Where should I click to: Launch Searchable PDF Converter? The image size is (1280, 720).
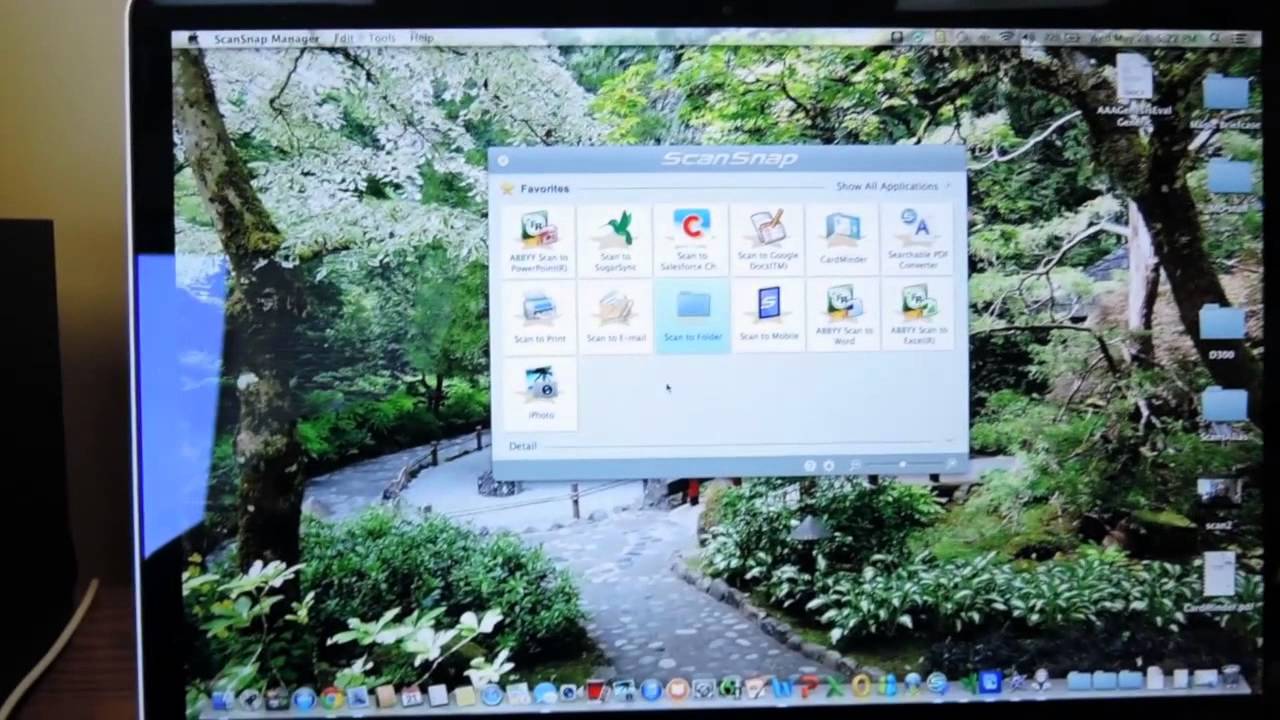[918, 240]
